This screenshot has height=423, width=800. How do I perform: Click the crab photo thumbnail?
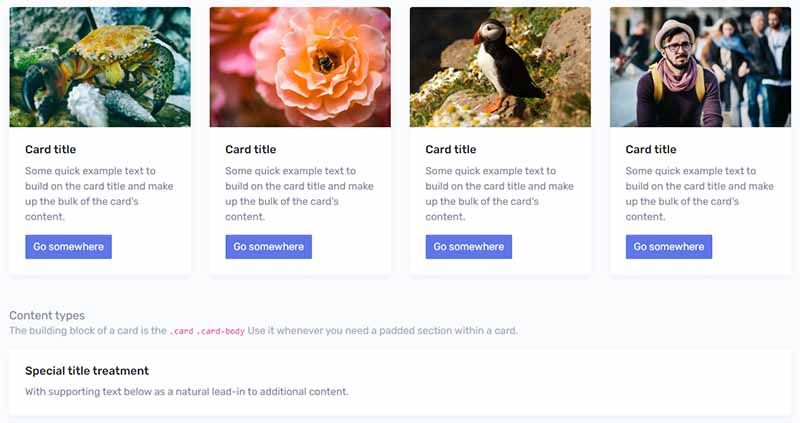(100, 67)
